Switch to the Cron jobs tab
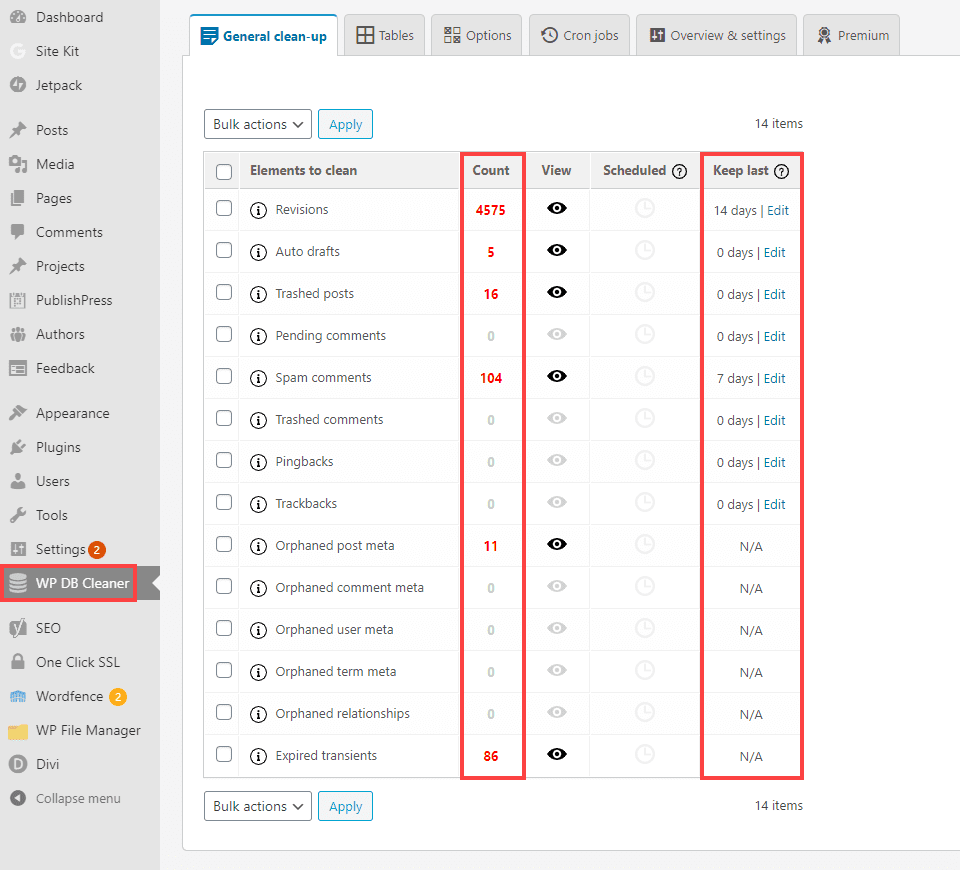960x870 pixels. (580, 35)
